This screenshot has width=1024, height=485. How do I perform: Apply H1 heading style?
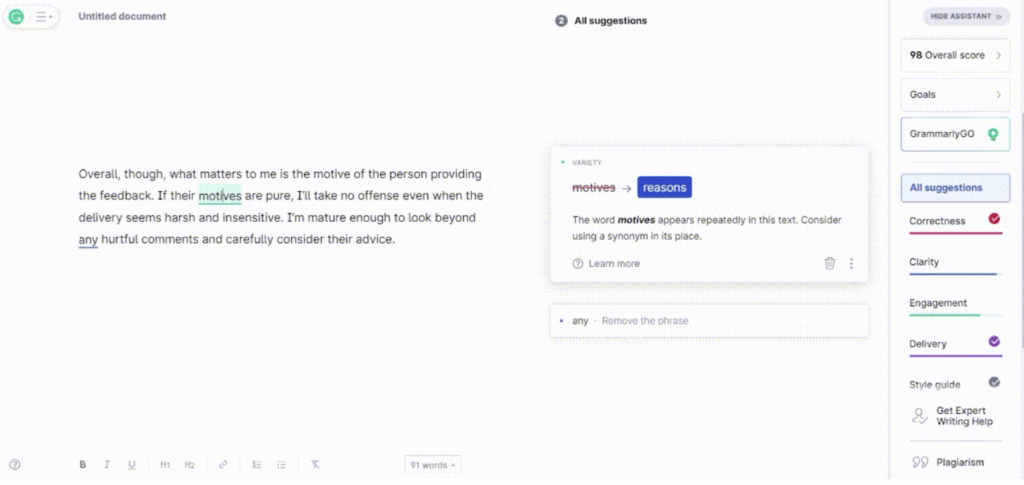tap(165, 465)
